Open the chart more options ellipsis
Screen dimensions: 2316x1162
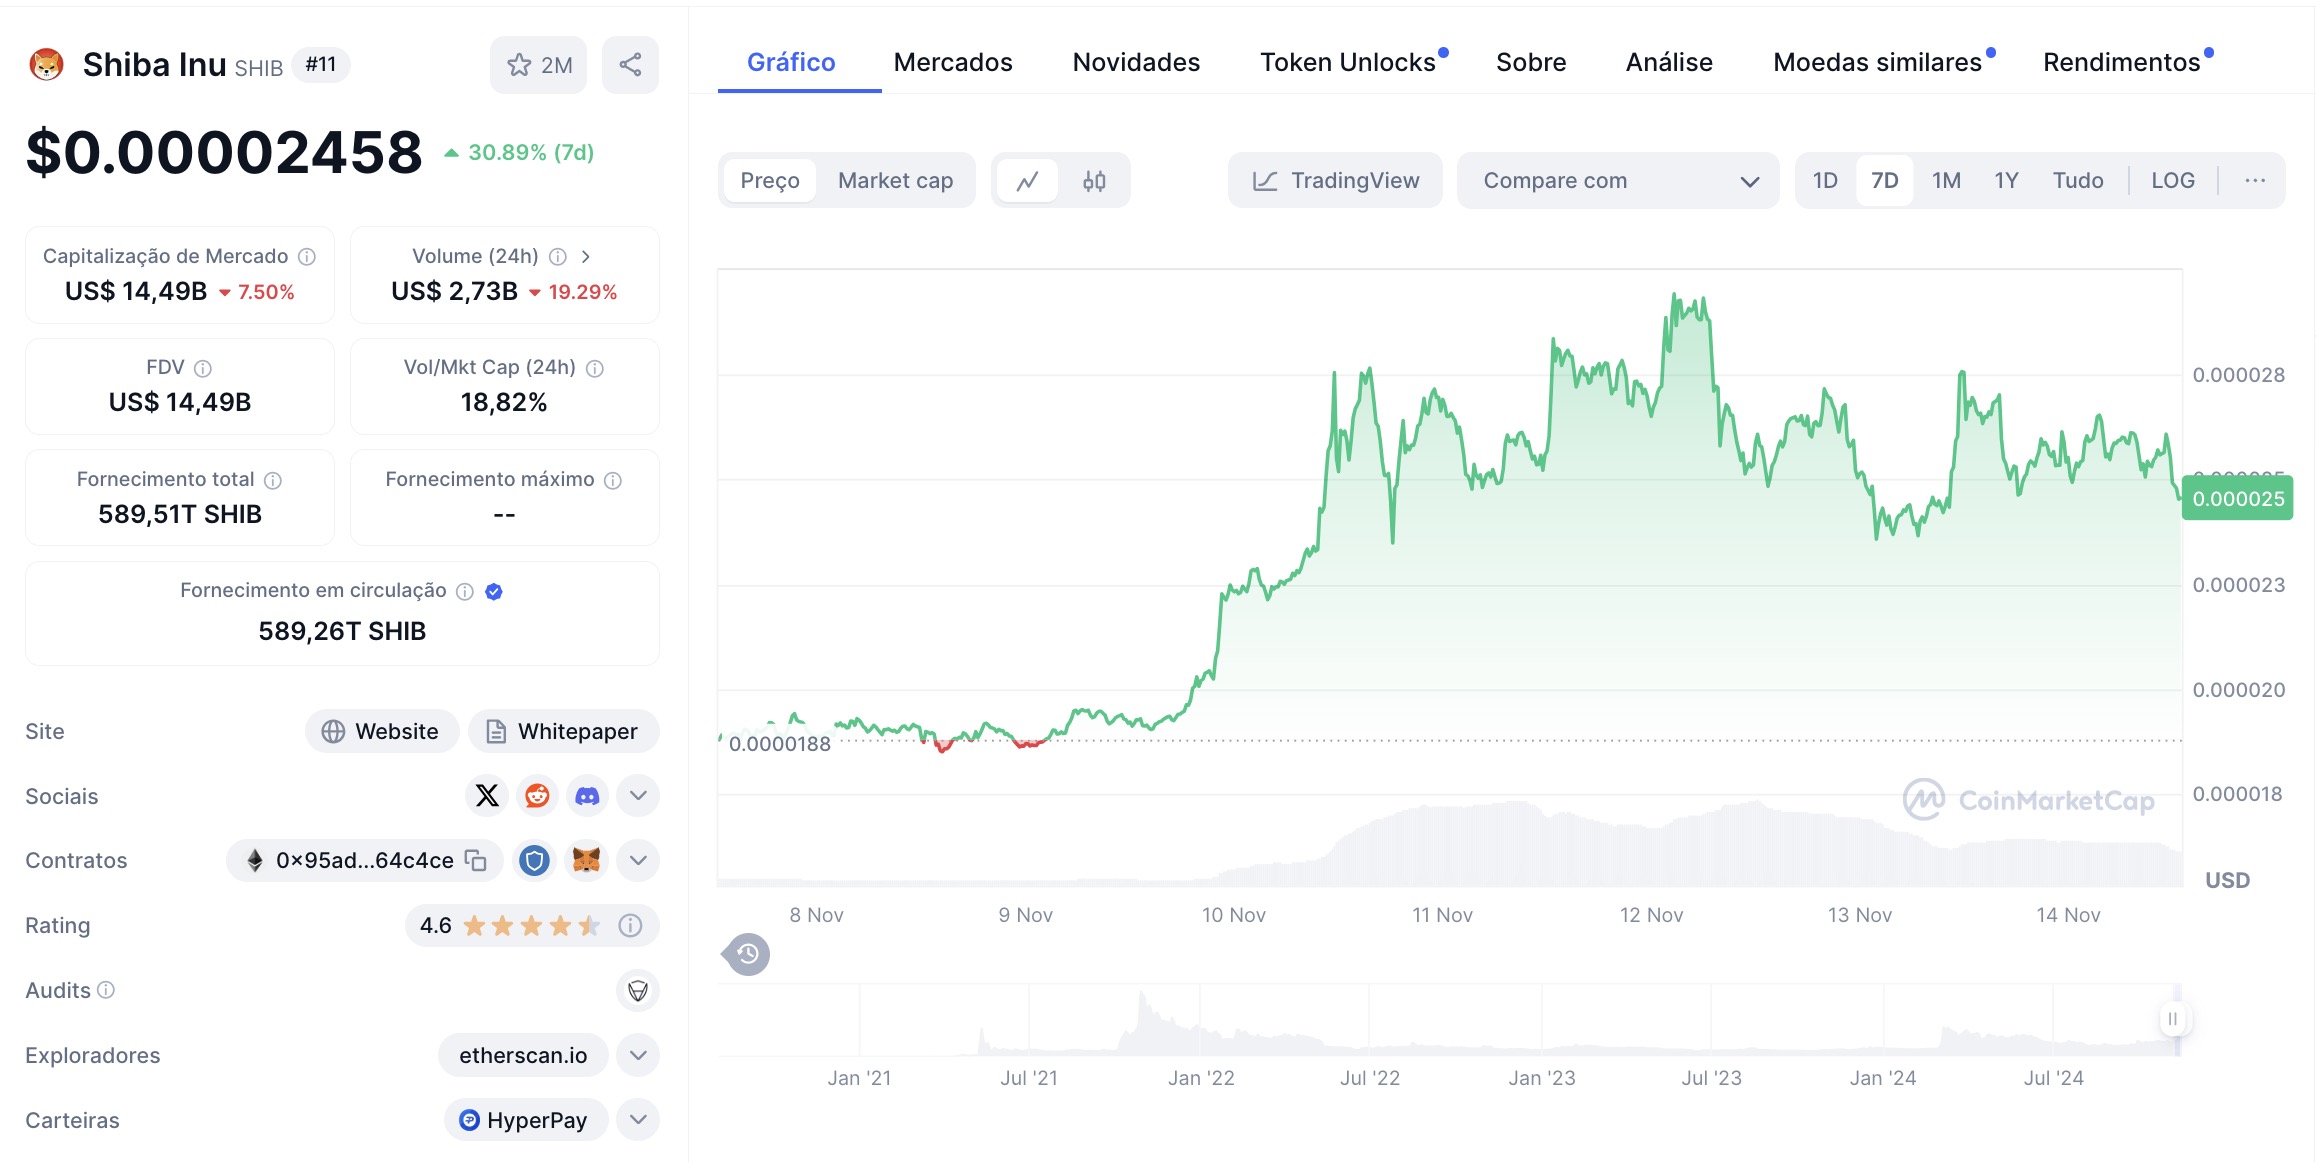(x=2255, y=181)
